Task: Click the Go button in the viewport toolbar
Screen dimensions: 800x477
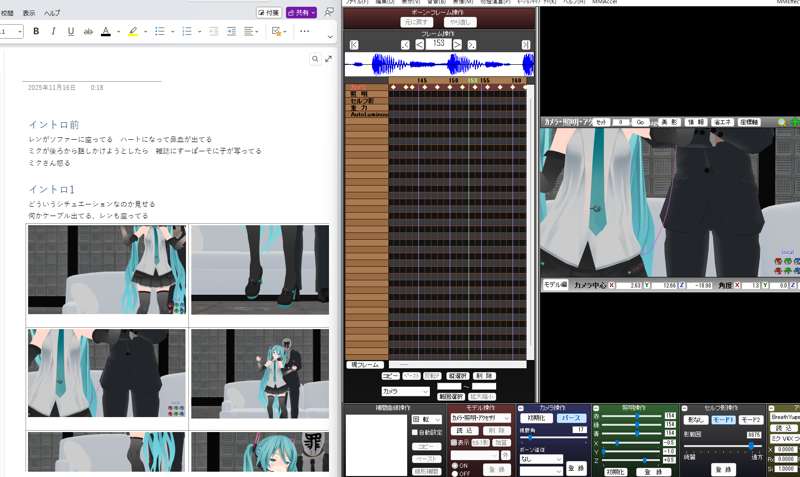Action: pyautogui.click(x=640, y=122)
